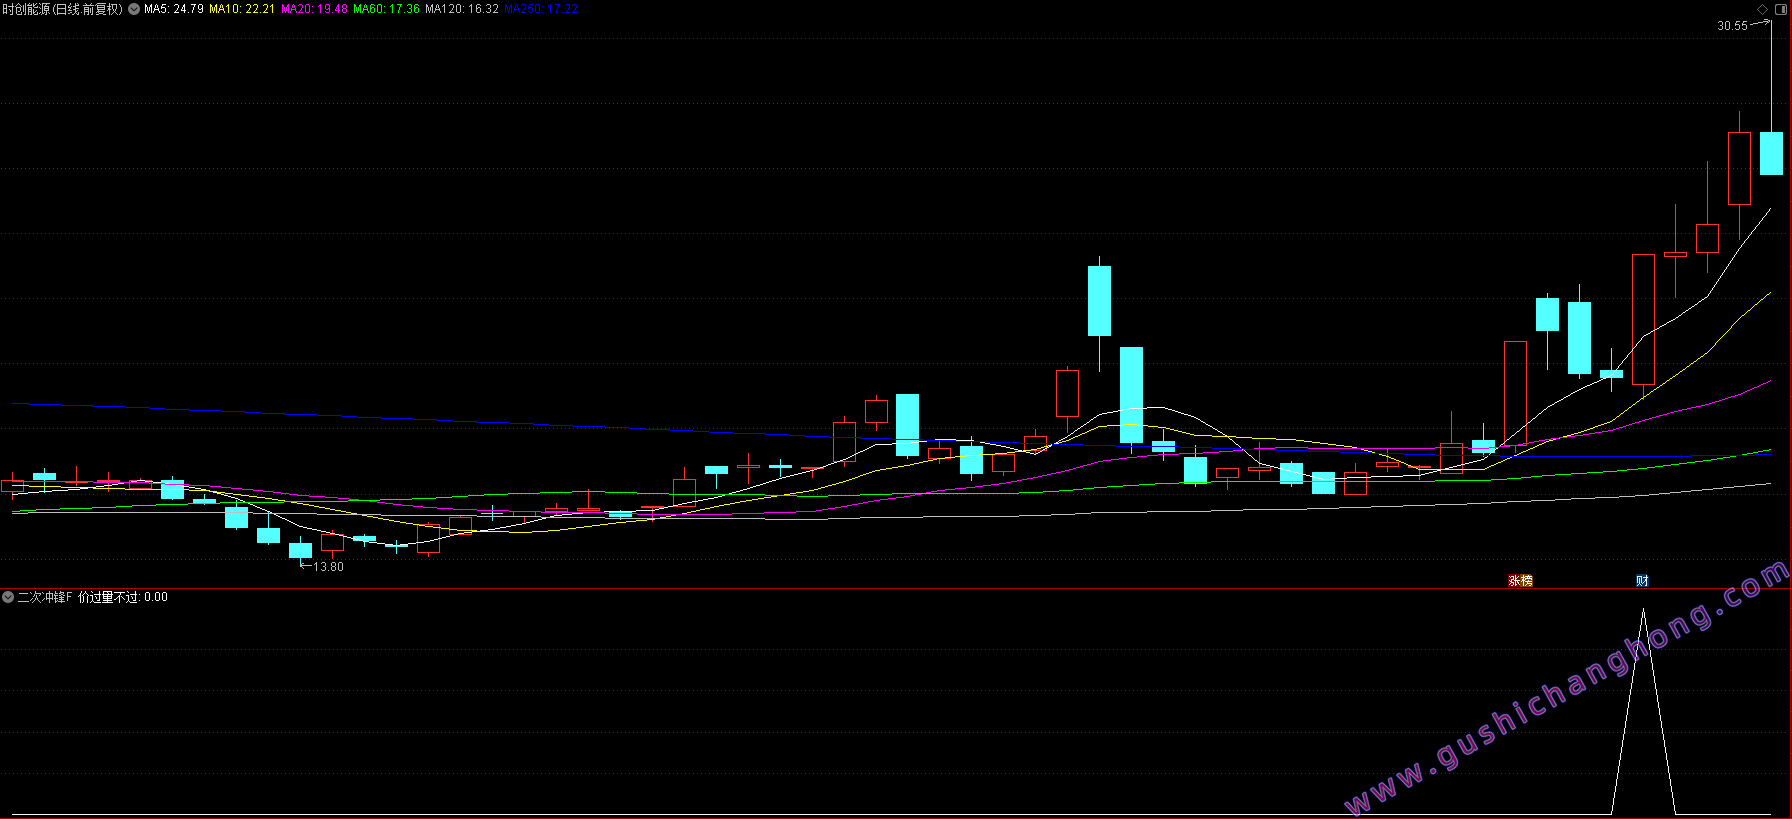Click the 13.80 low price label
This screenshot has width=1792, height=819.
328,567
